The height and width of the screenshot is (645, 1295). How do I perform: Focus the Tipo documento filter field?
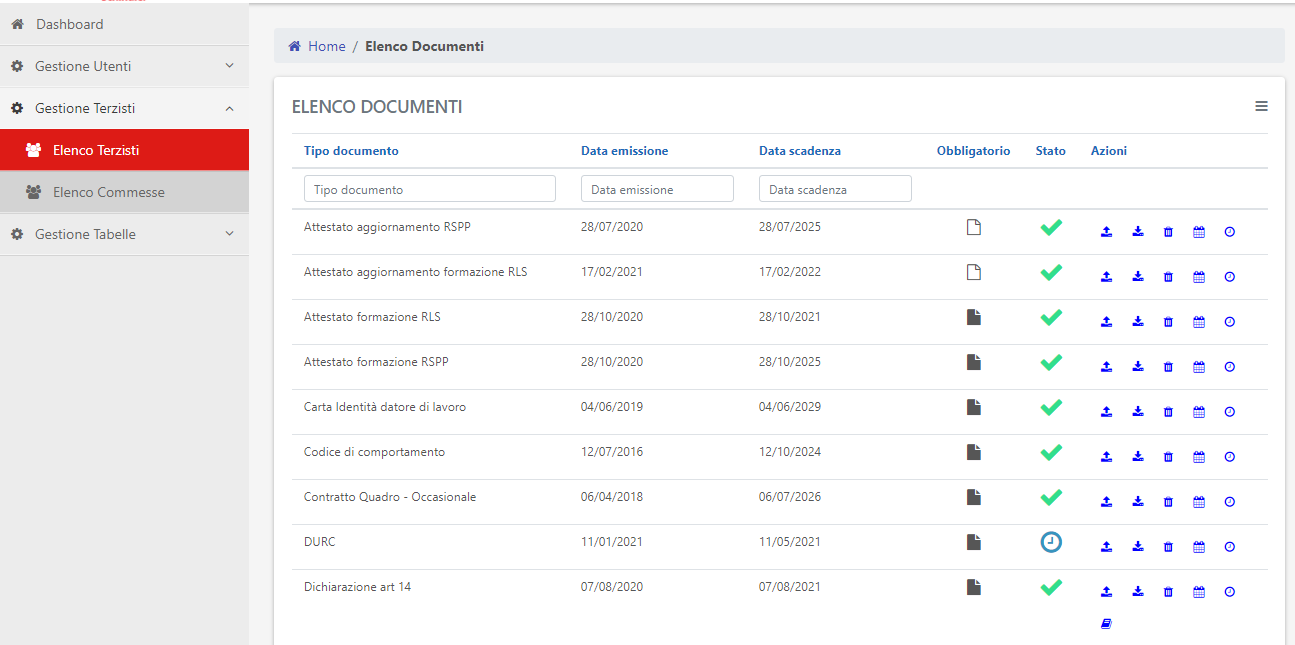(x=430, y=189)
